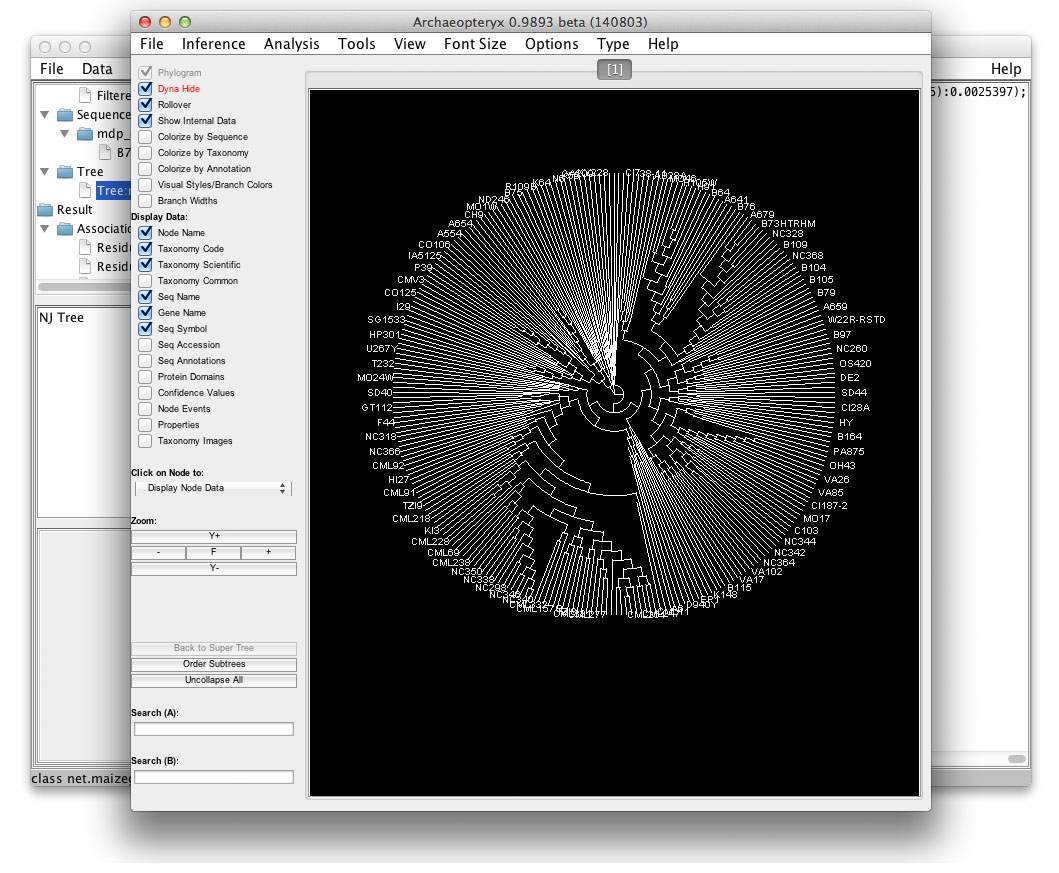Collapse the Sequence folder triangle

(45, 115)
